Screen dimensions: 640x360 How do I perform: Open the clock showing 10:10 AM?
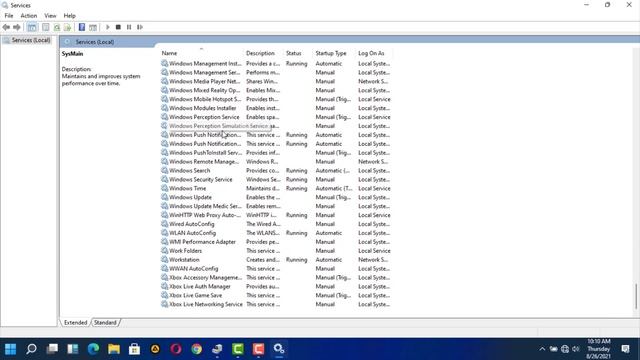coord(599,349)
